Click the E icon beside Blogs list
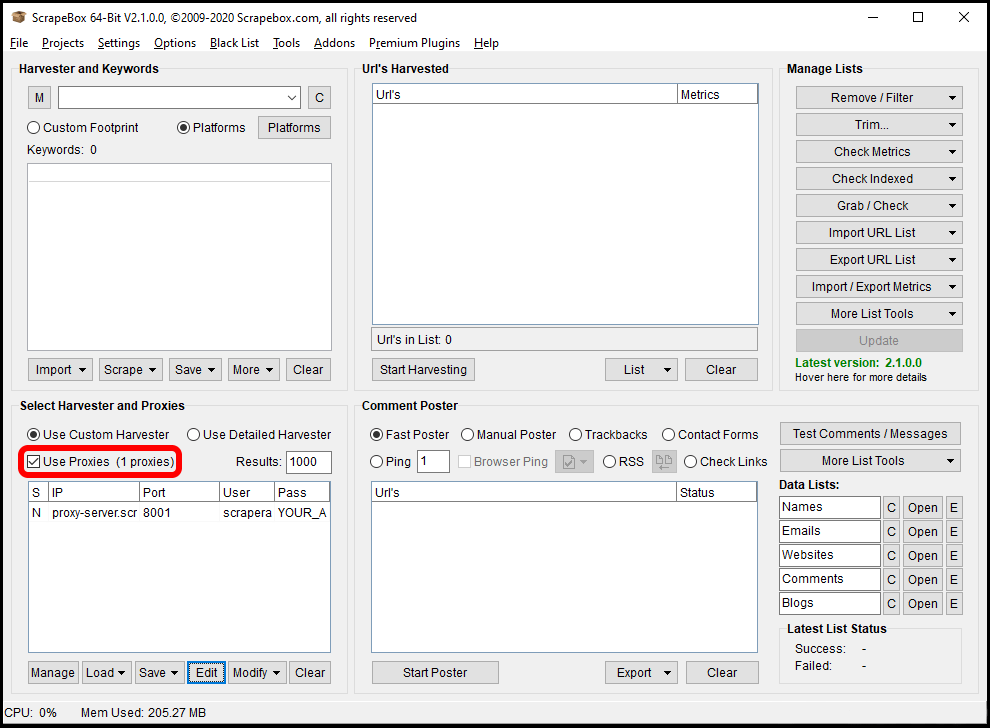 954,603
